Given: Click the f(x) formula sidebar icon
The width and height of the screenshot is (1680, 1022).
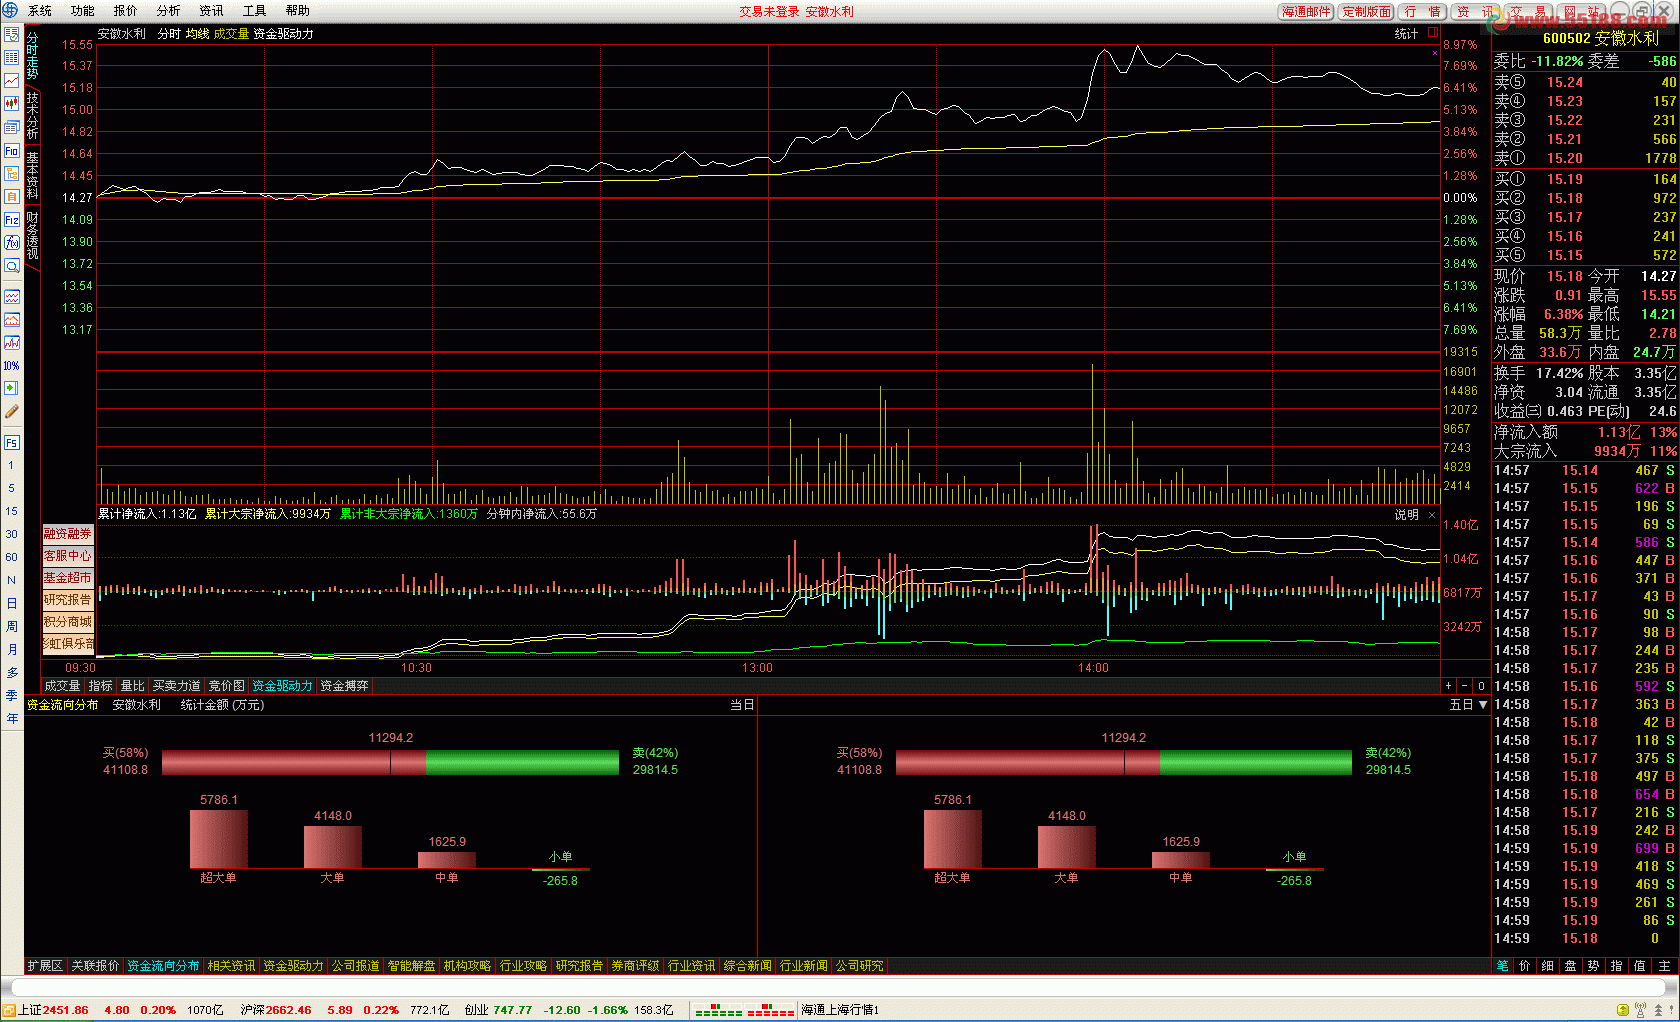Looking at the screenshot, I should [12, 243].
